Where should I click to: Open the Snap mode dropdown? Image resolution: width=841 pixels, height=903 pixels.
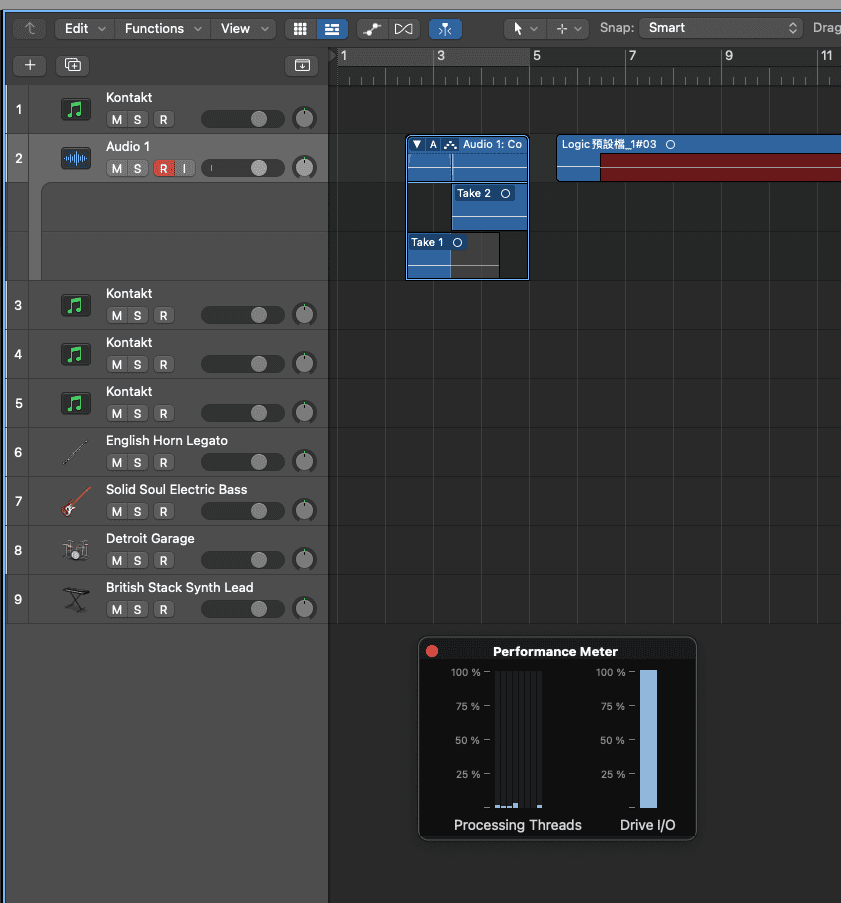click(x=721, y=28)
